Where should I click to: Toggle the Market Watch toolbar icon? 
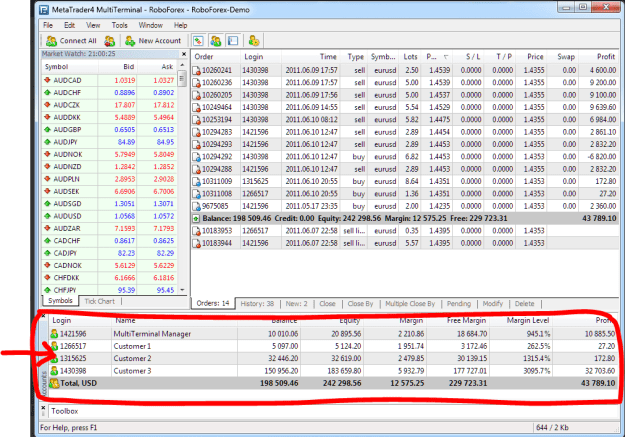click(x=198, y=41)
